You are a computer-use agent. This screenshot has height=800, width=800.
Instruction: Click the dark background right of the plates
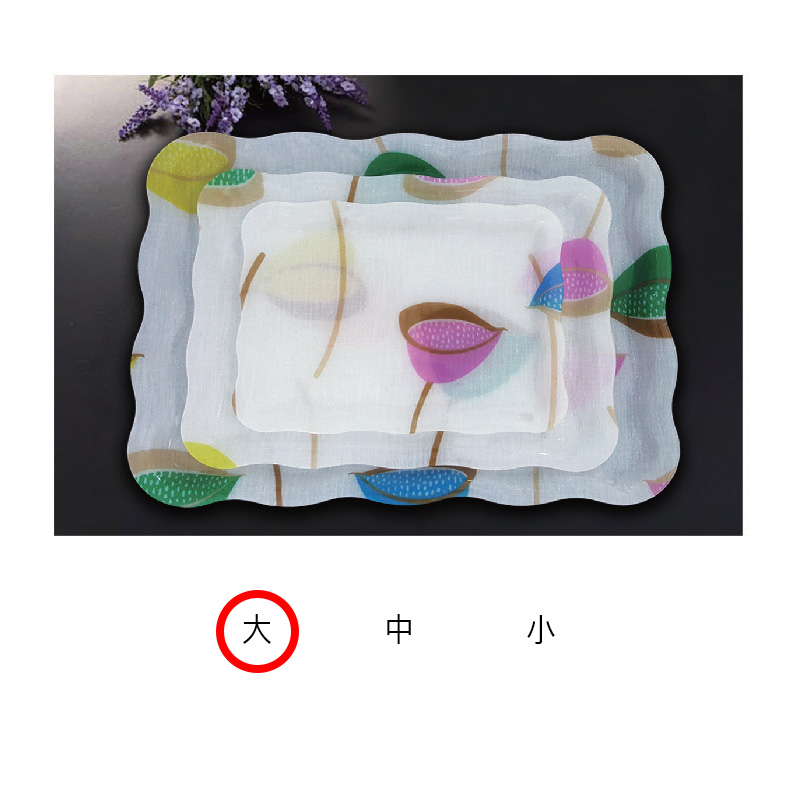click(x=710, y=305)
